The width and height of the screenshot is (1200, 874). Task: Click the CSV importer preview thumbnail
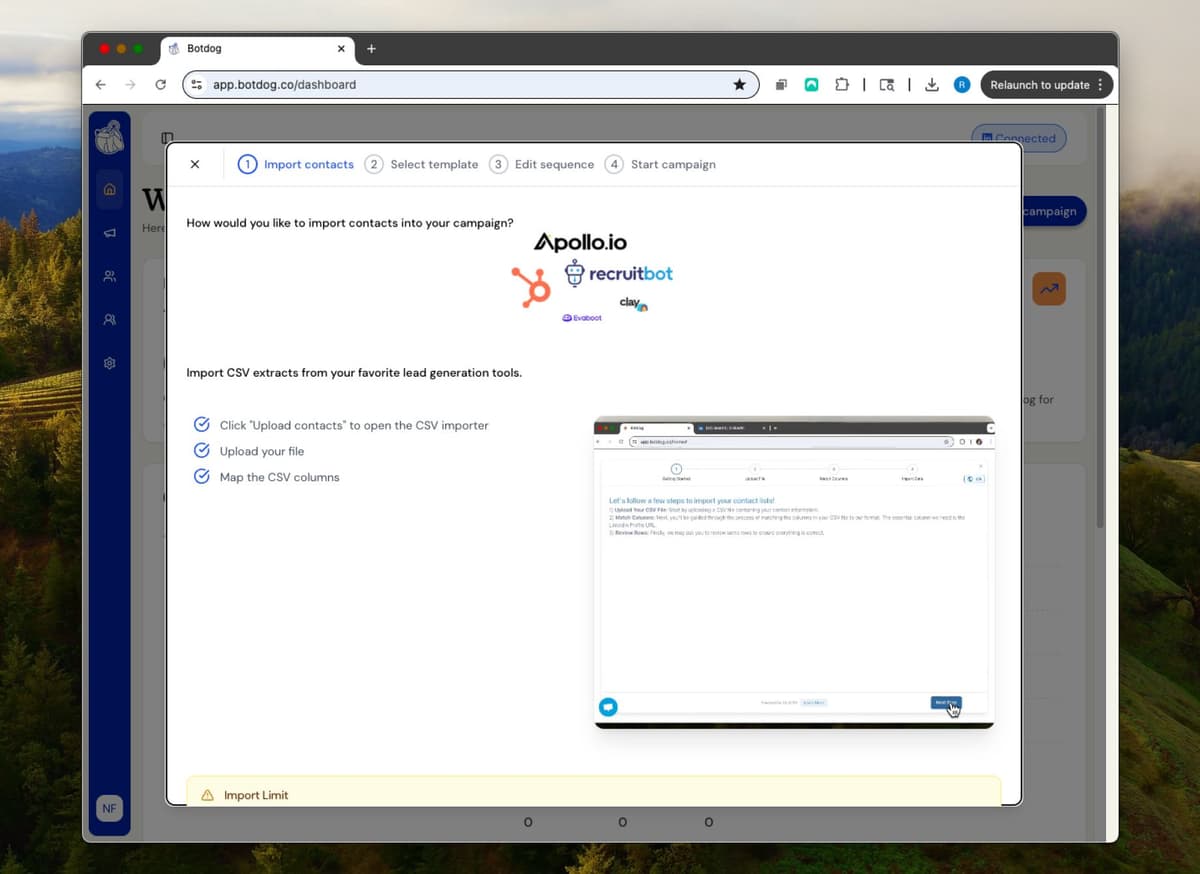794,572
